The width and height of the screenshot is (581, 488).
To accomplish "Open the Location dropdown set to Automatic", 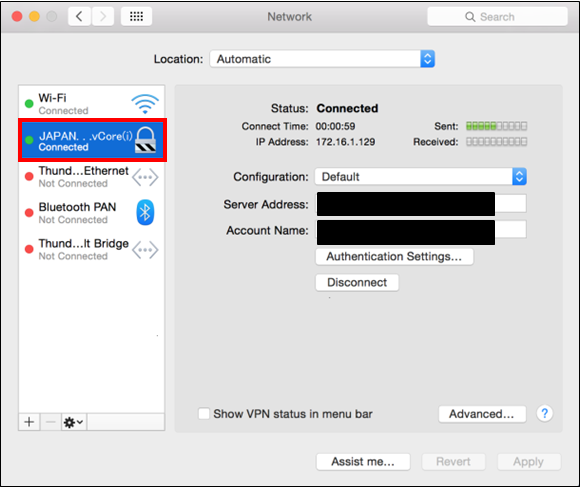I will click(322, 59).
